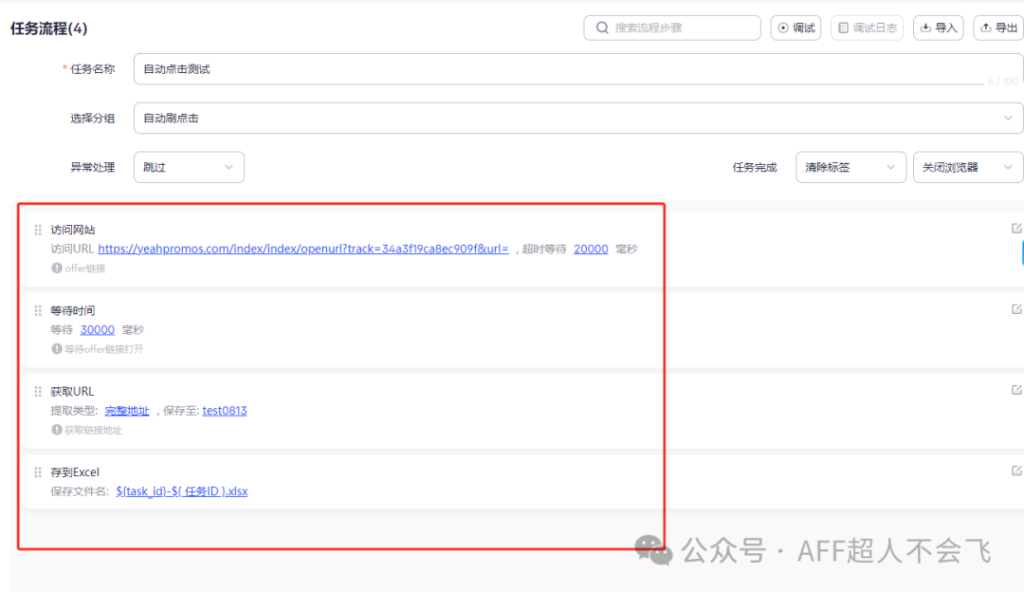Expand the 异常处理 跳过 dropdown

tap(189, 167)
